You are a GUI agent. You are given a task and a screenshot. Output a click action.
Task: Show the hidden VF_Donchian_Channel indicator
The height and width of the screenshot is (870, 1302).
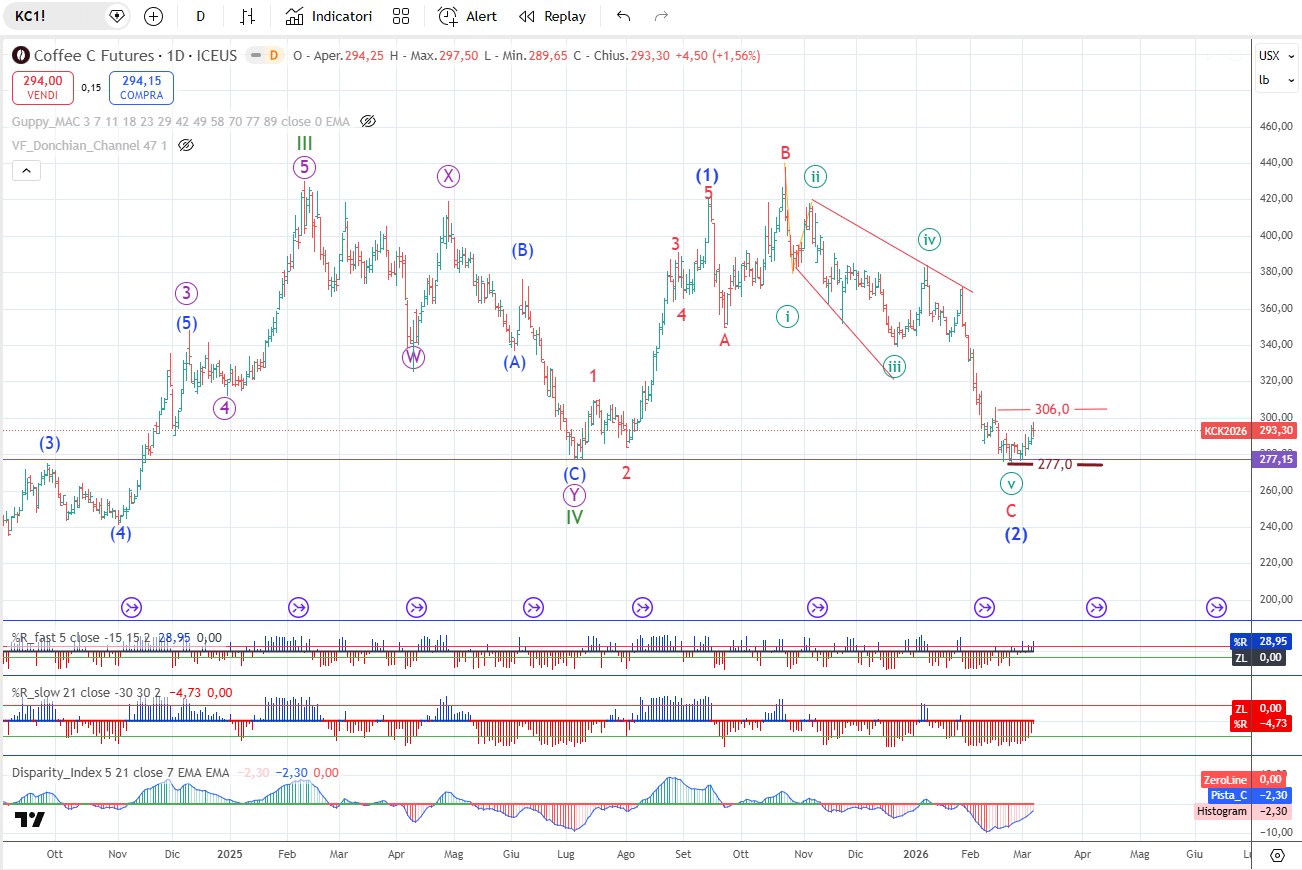(x=185, y=145)
